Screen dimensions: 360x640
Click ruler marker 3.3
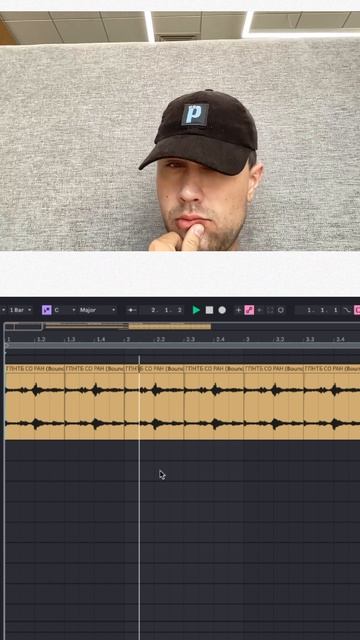[310, 339]
